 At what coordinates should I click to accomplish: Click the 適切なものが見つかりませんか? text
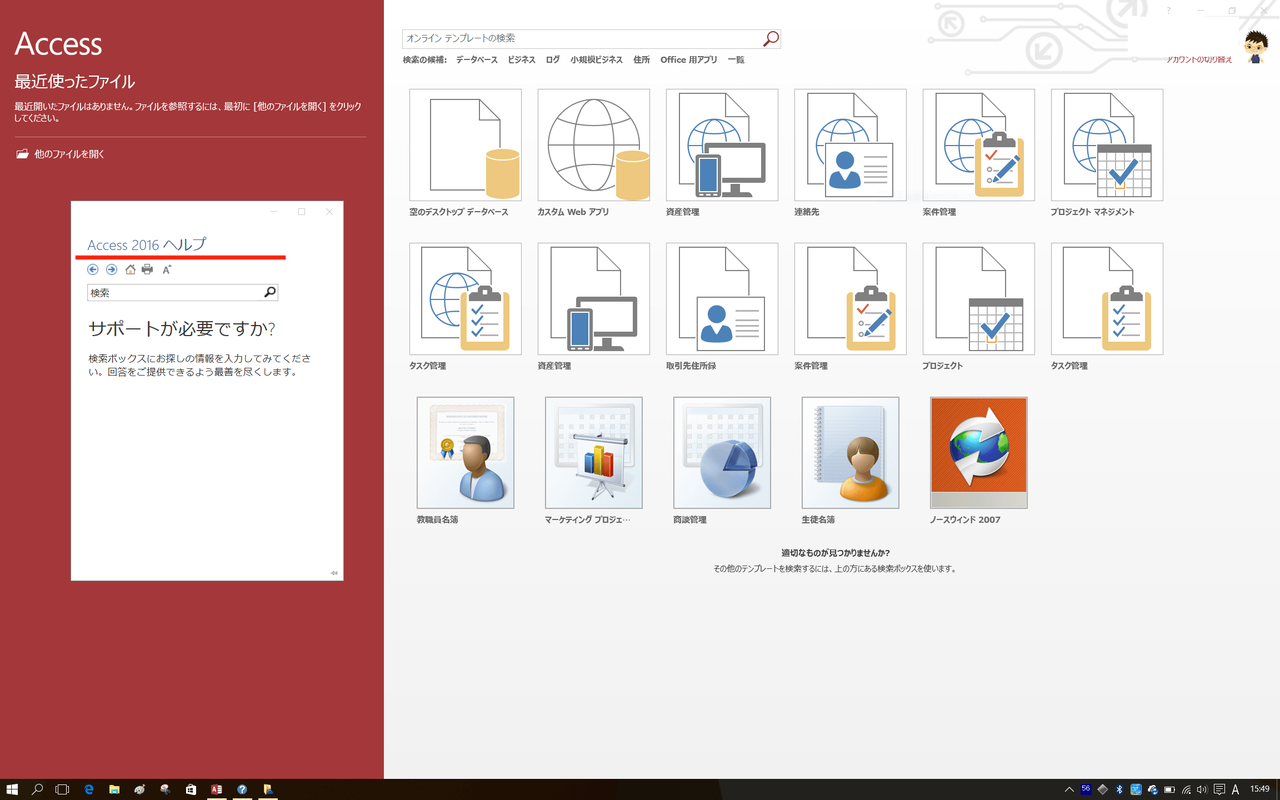click(x=836, y=553)
